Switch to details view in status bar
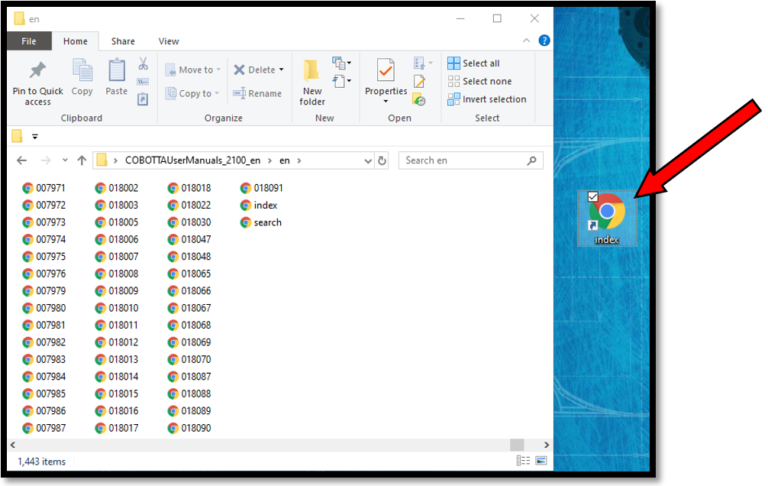This screenshot has width=768, height=486. click(x=523, y=460)
